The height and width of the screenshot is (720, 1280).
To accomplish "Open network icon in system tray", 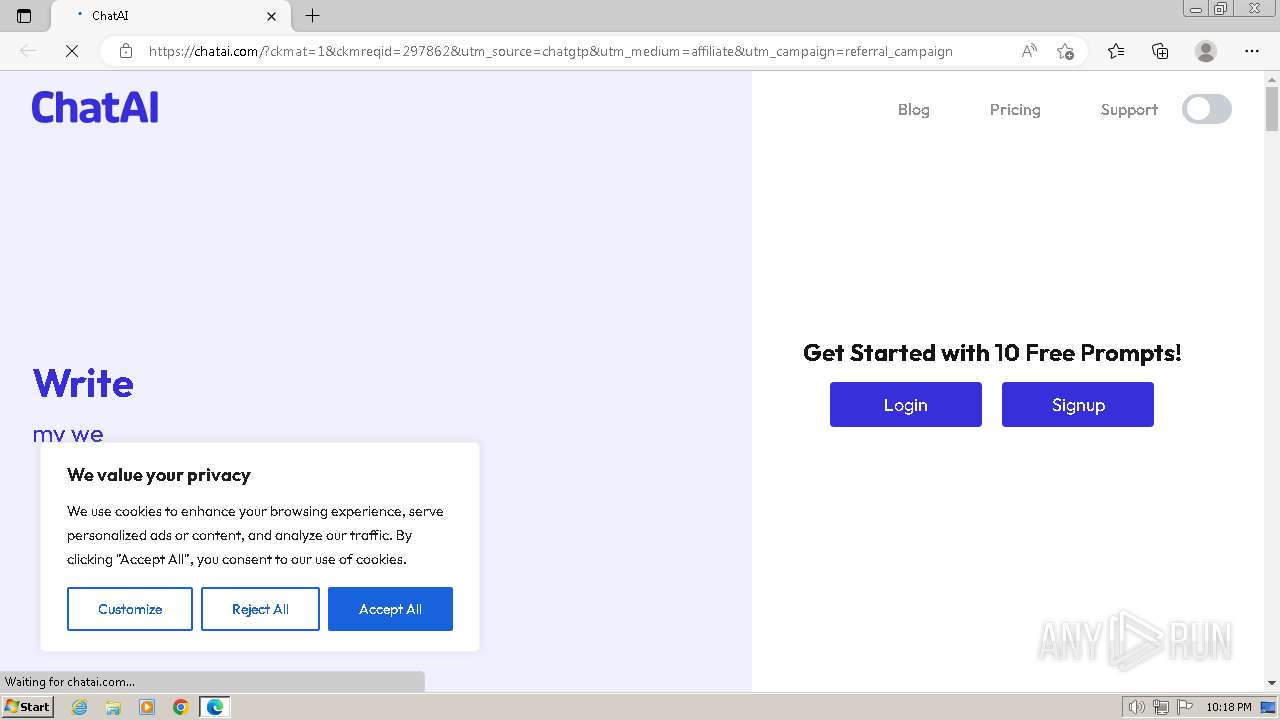I will click(x=1161, y=707).
